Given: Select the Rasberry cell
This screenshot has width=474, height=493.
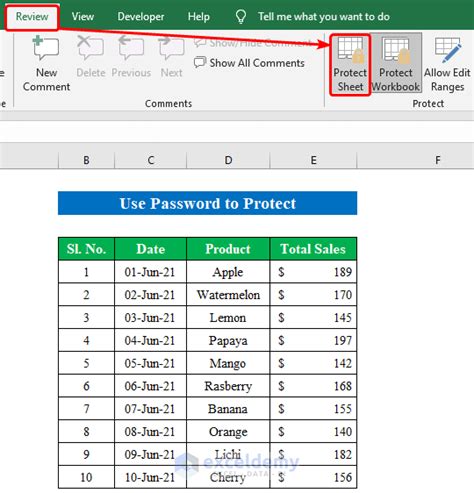Looking at the screenshot, I should [x=228, y=386].
